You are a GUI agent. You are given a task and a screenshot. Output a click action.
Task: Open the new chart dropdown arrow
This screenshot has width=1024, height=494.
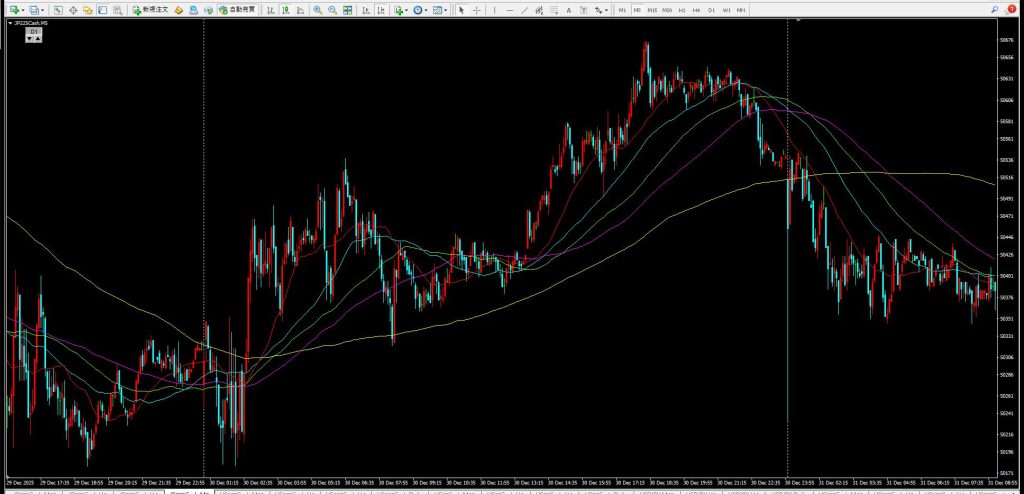(24, 9)
